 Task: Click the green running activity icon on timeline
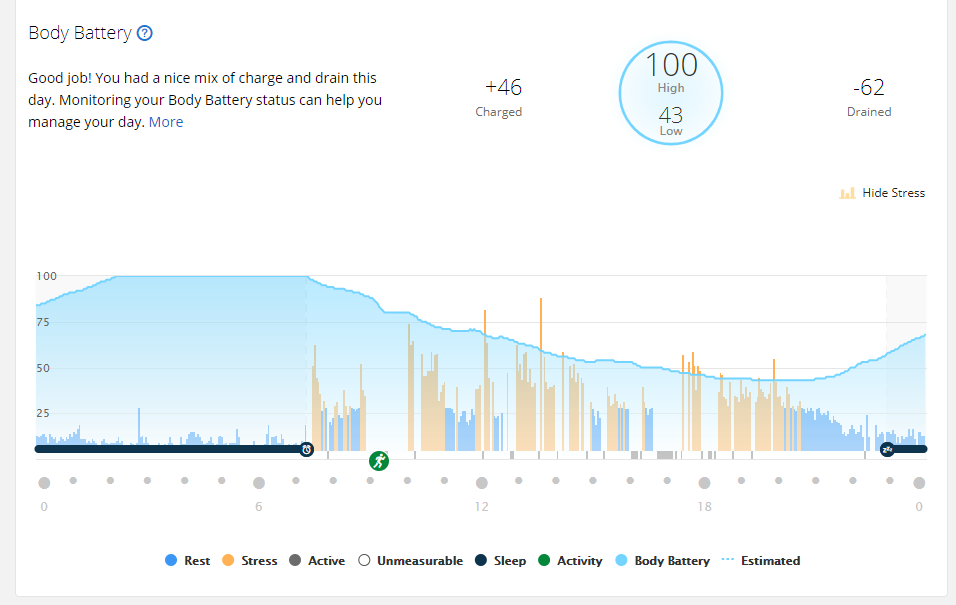pyautogui.click(x=379, y=460)
